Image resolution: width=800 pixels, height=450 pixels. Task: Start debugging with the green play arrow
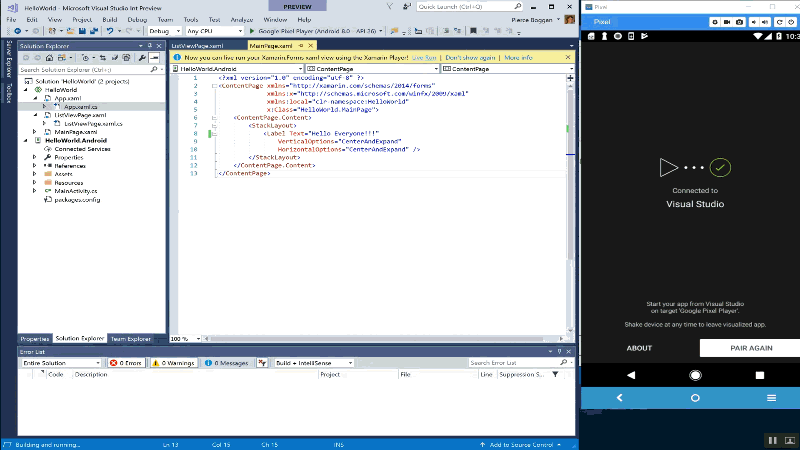tap(252, 31)
